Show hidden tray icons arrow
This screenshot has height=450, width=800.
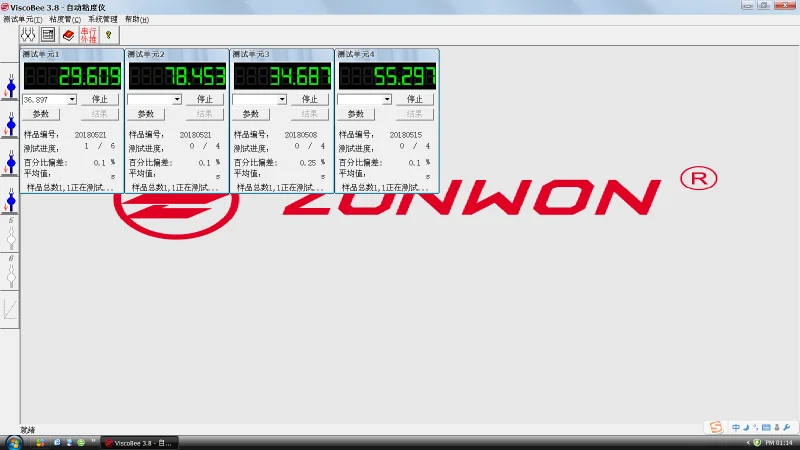pyautogui.click(x=748, y=443)
